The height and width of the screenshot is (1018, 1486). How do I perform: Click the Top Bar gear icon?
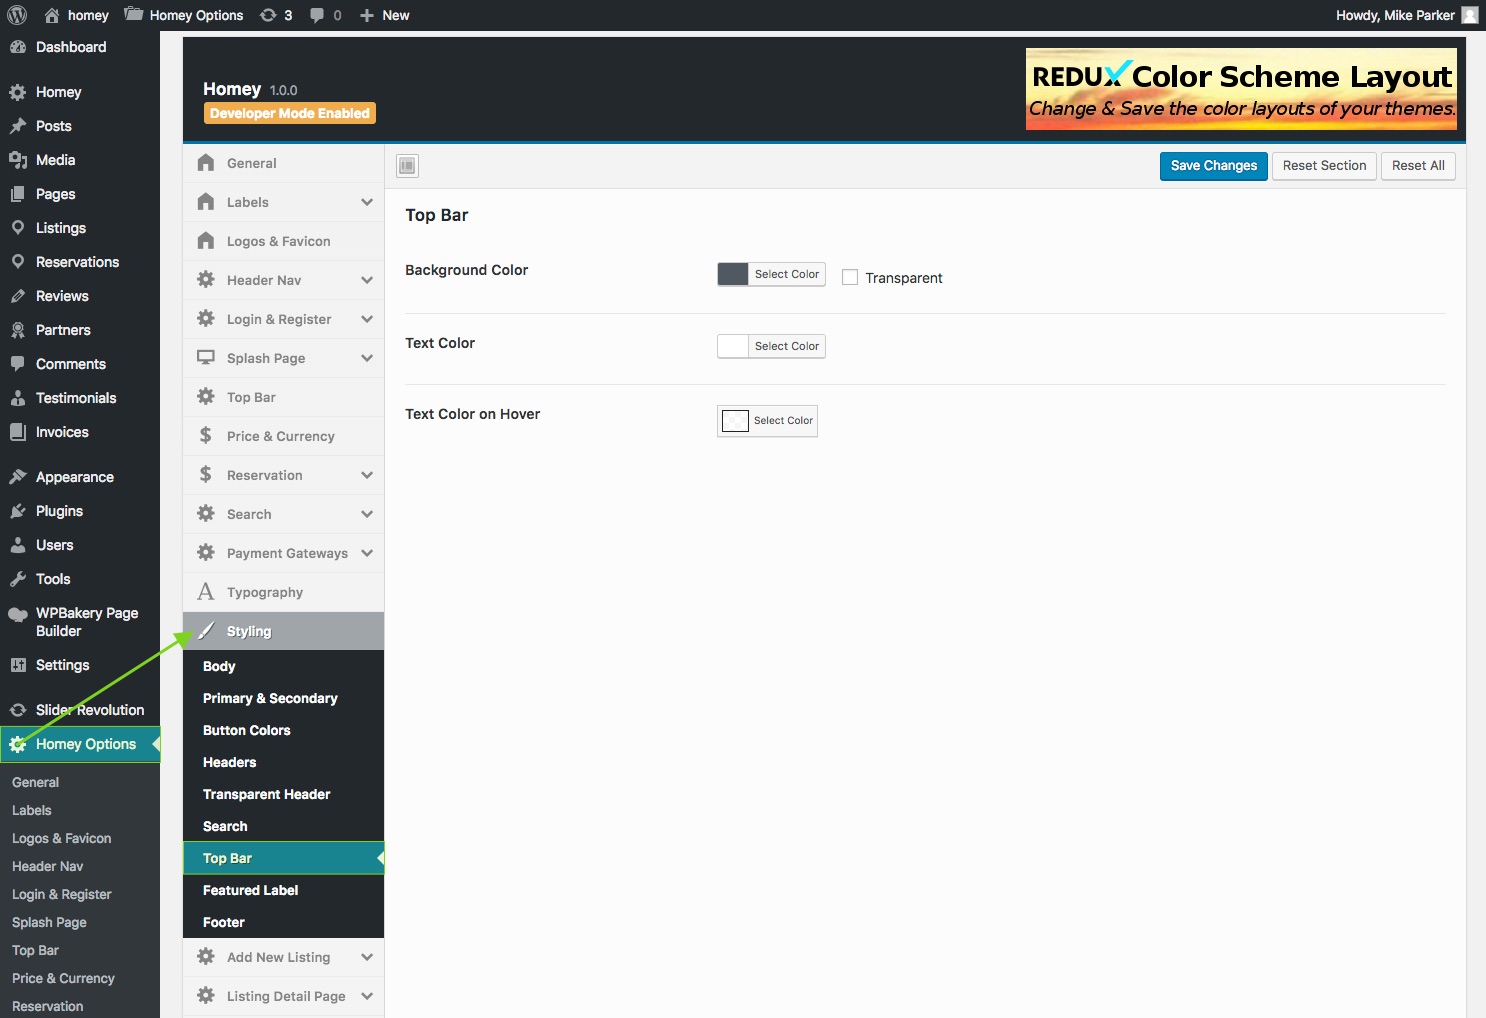pos(206,397)
